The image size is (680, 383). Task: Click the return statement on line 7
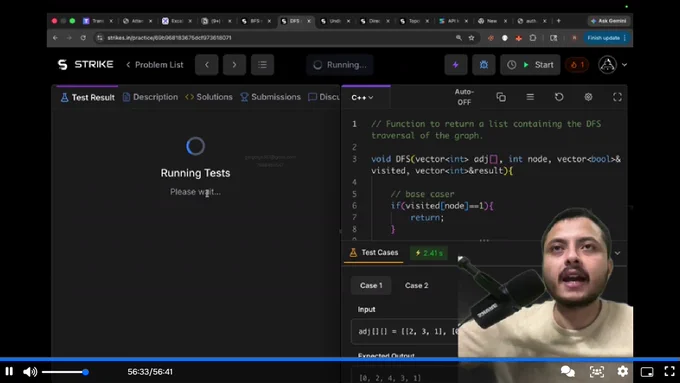[427, 217]
